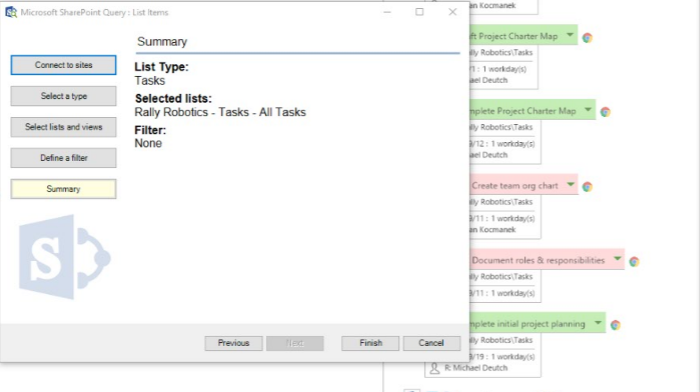Go to Select lists and views step
Viewport: 700px width, 392px height.
click(63, 127)
